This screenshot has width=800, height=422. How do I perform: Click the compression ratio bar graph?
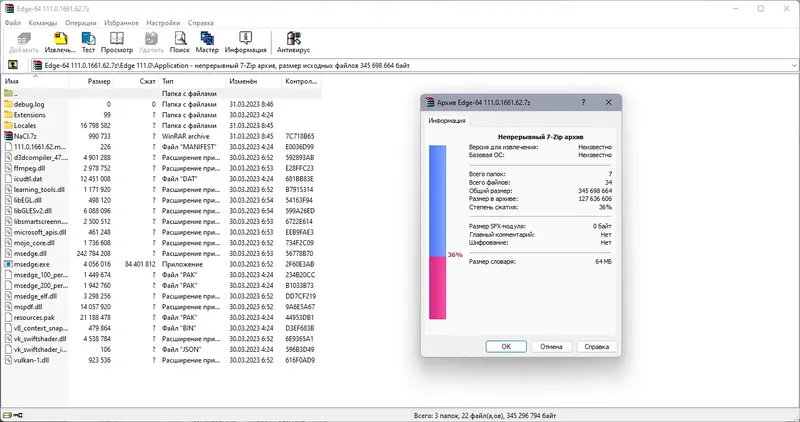[437, 232]
